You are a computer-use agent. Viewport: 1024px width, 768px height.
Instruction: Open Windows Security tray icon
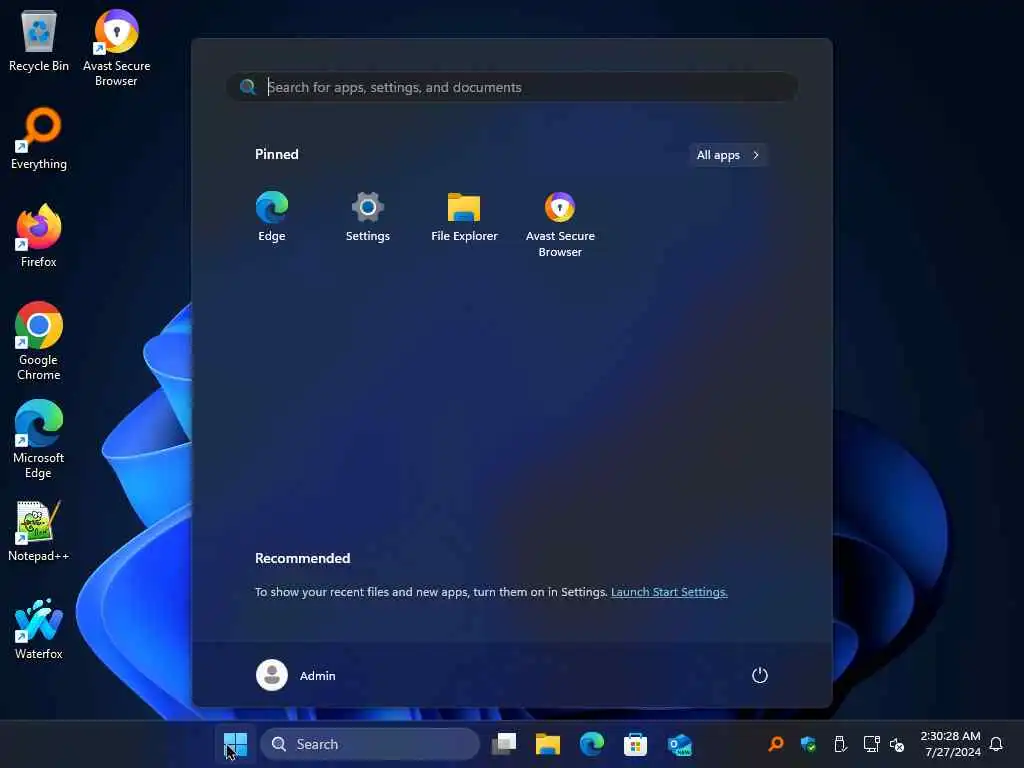tap(808, 744)
